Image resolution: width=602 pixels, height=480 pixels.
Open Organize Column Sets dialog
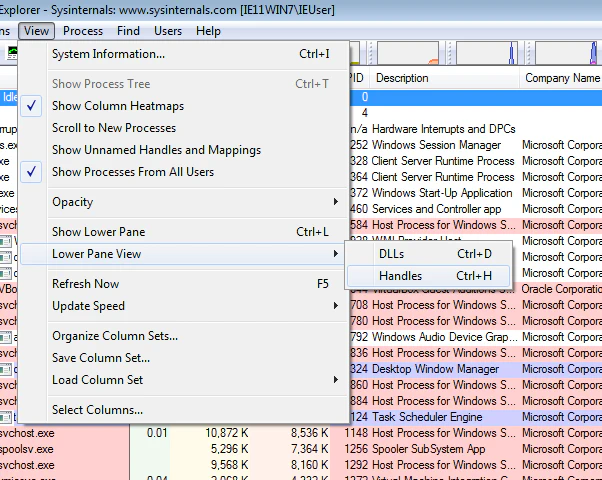[x=184, y=336]
